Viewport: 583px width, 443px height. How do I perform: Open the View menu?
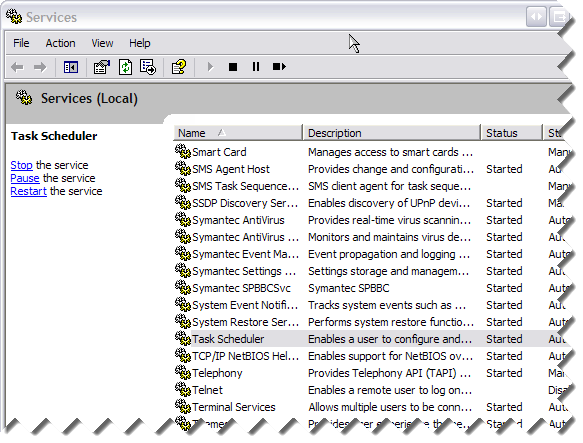pos(102,43)
